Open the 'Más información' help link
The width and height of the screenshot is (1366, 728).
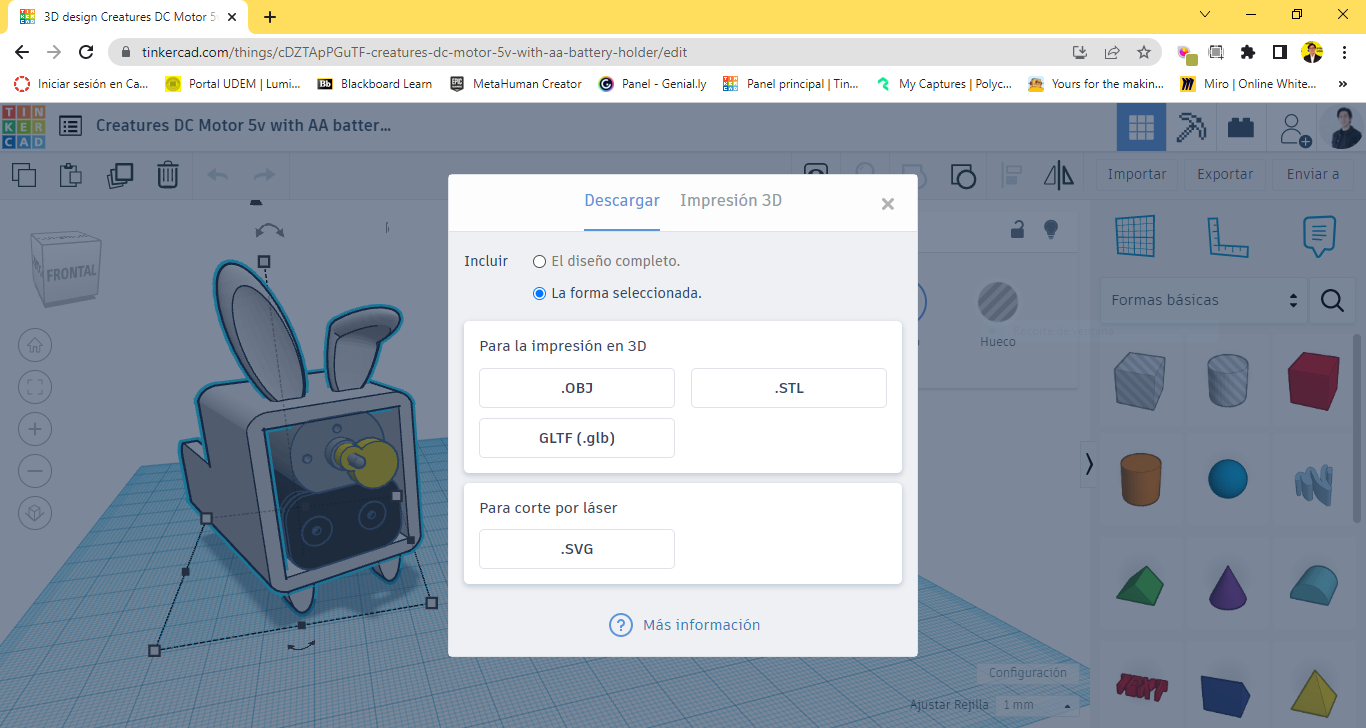pyautogui.click(x=685, y=625)
